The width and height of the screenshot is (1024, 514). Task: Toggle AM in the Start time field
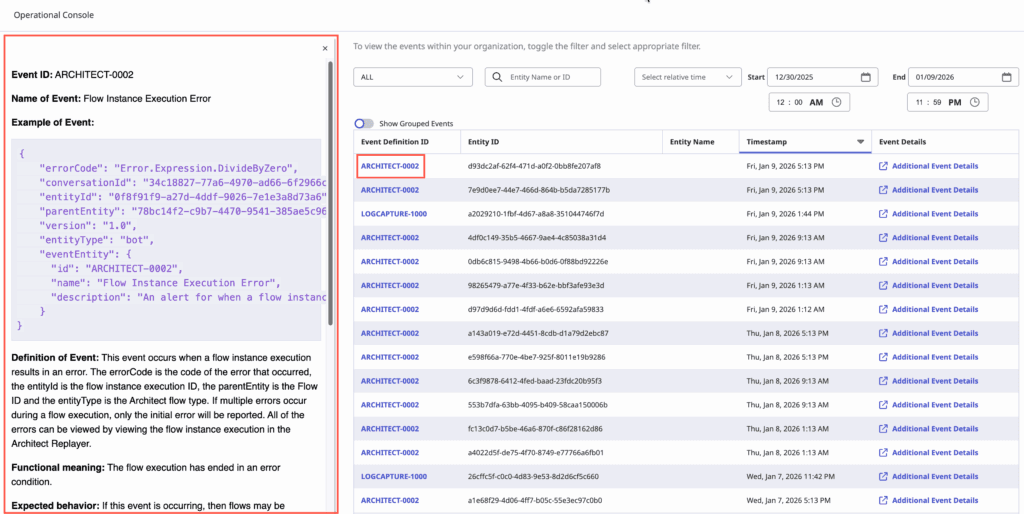pos(816,103)
